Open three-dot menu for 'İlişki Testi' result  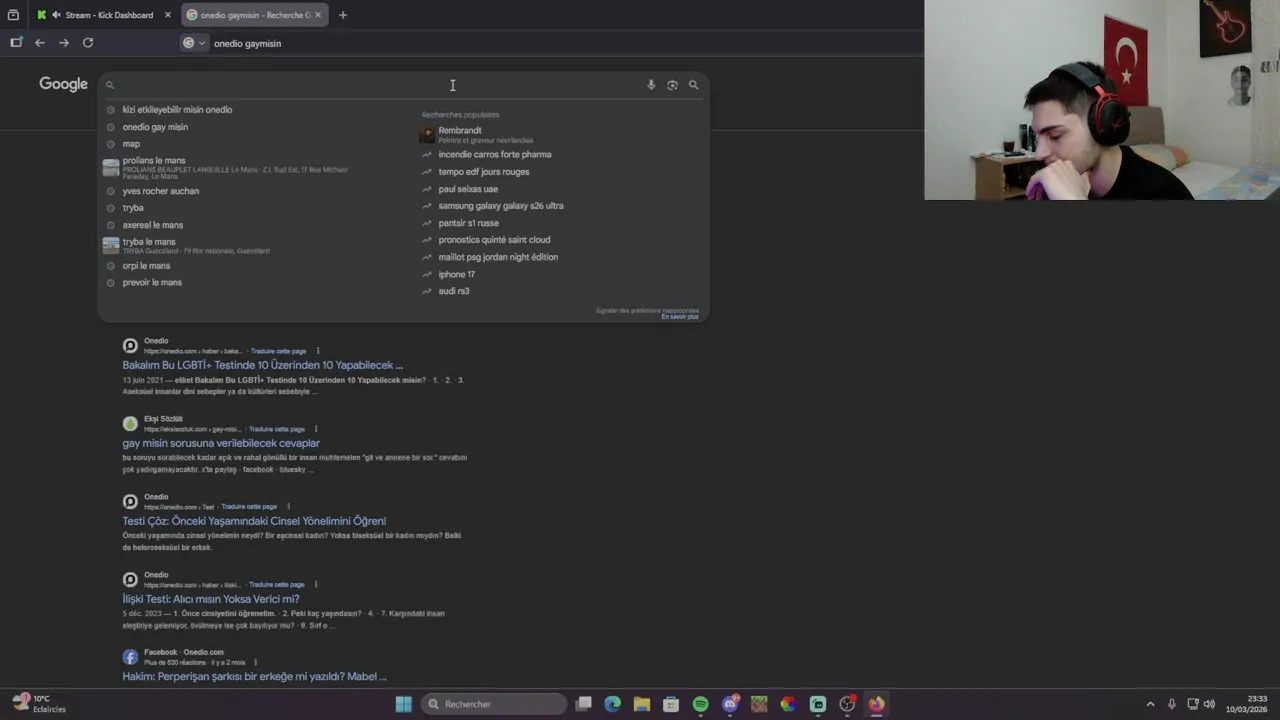tap(316, 585)
